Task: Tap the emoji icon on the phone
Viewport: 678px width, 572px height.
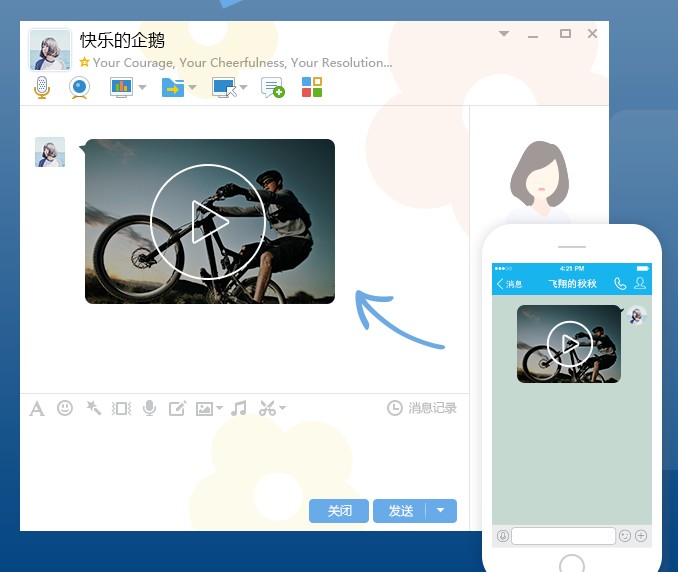Action: [x=625, y=536]
